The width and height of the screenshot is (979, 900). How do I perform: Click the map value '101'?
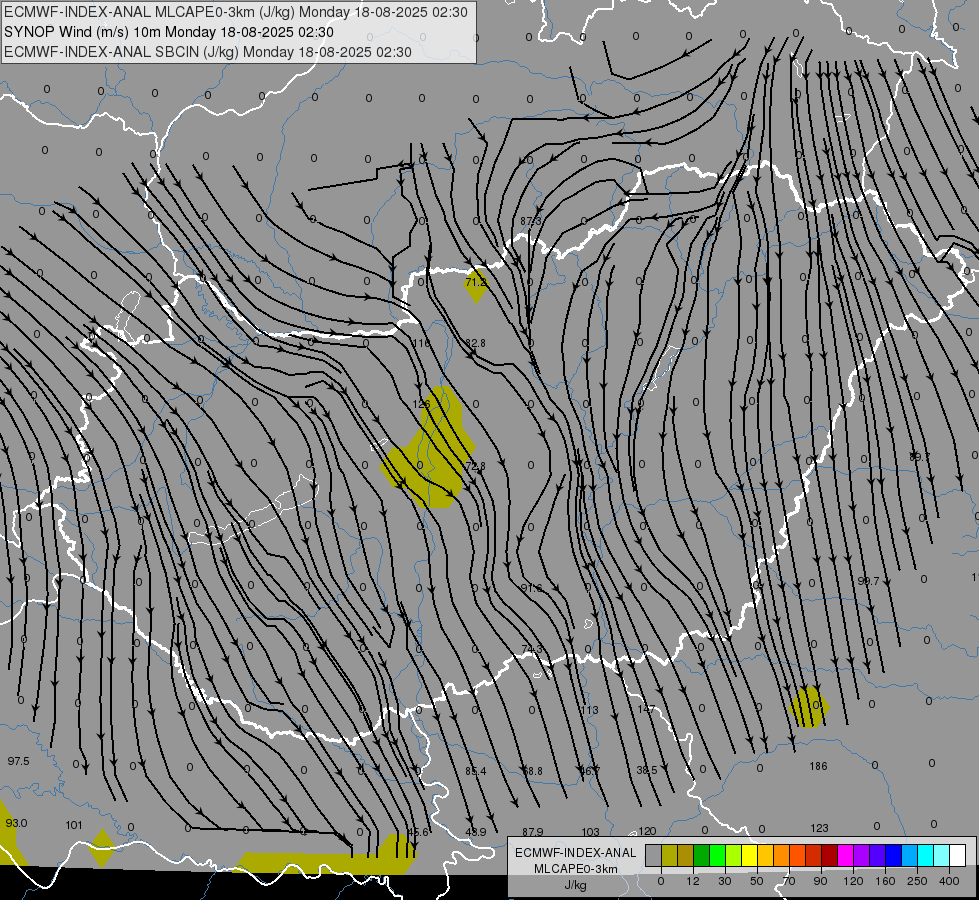click(x=74, y=825)
